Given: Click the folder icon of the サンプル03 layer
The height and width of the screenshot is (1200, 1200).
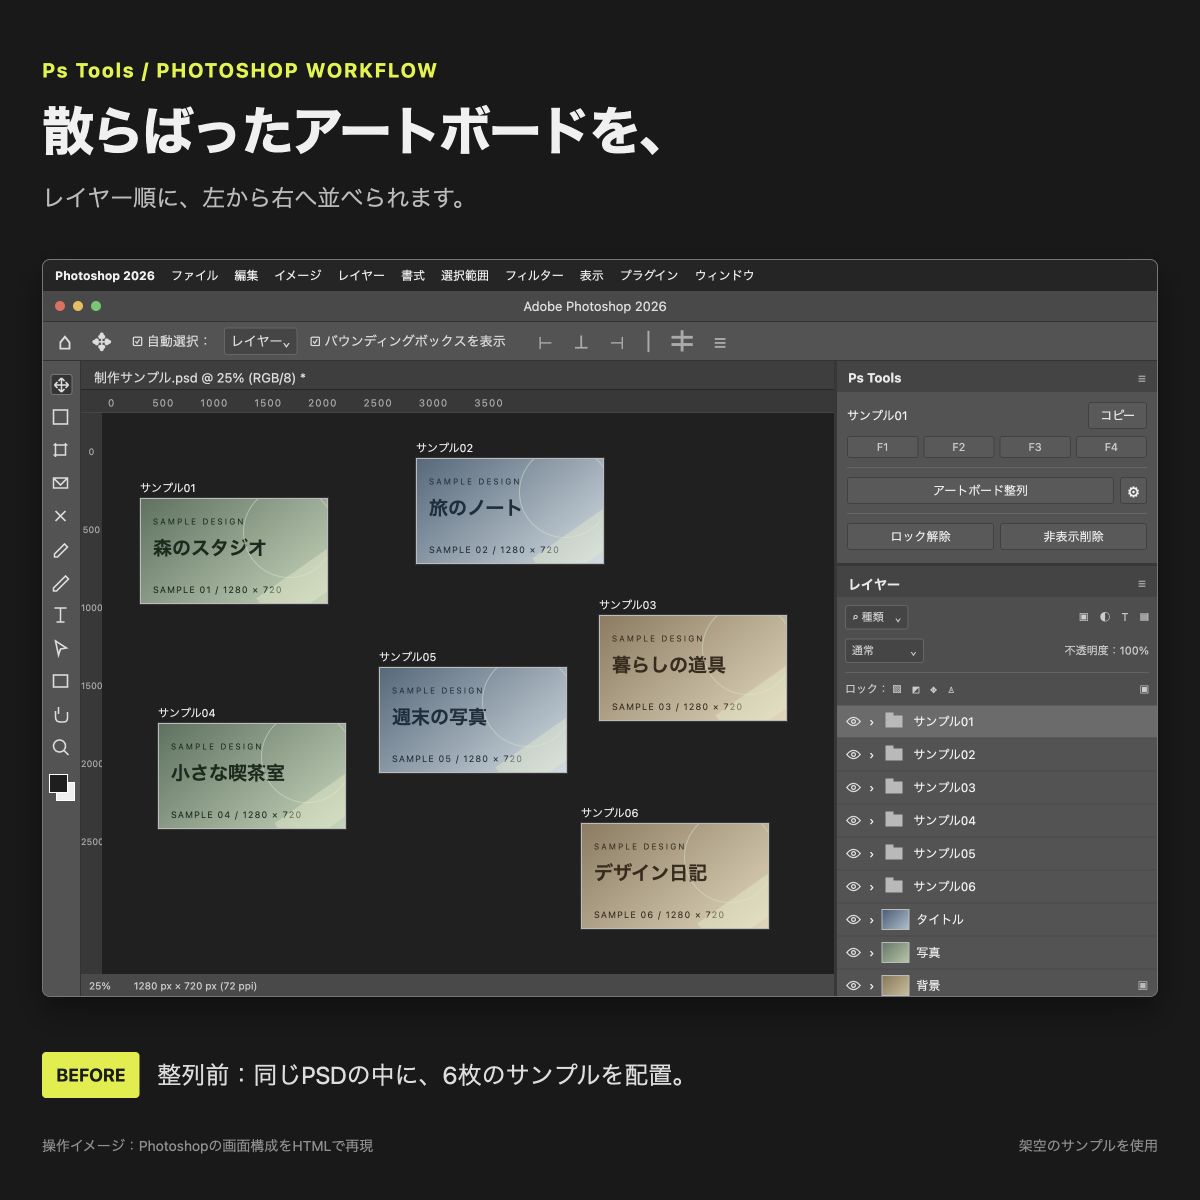Looking at the screenshot, I should [x=894, y=787].
